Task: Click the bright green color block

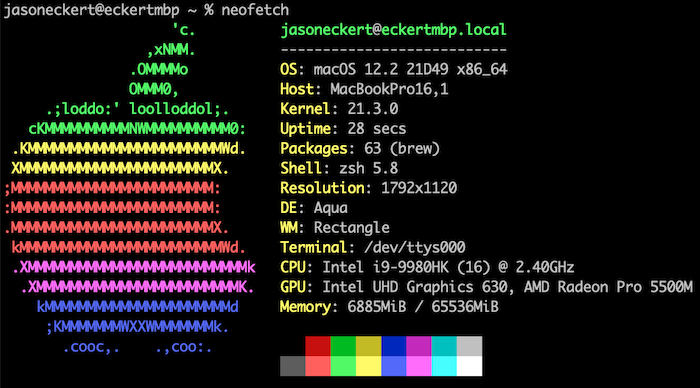Action: click(x=343, y=366)
